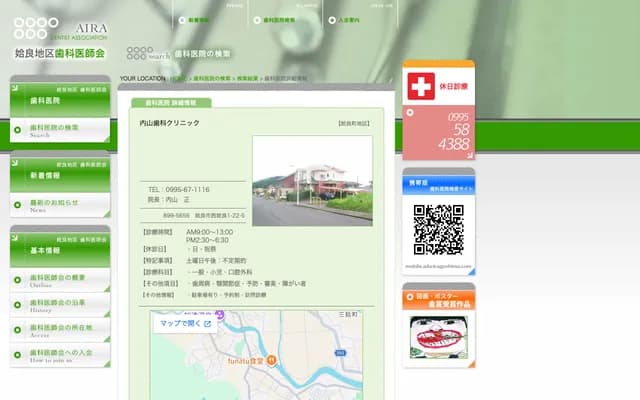
Task: Click the arrow icon on 新着情報 sidebar header
Action: pyautogui.click(x=15, y=162)
